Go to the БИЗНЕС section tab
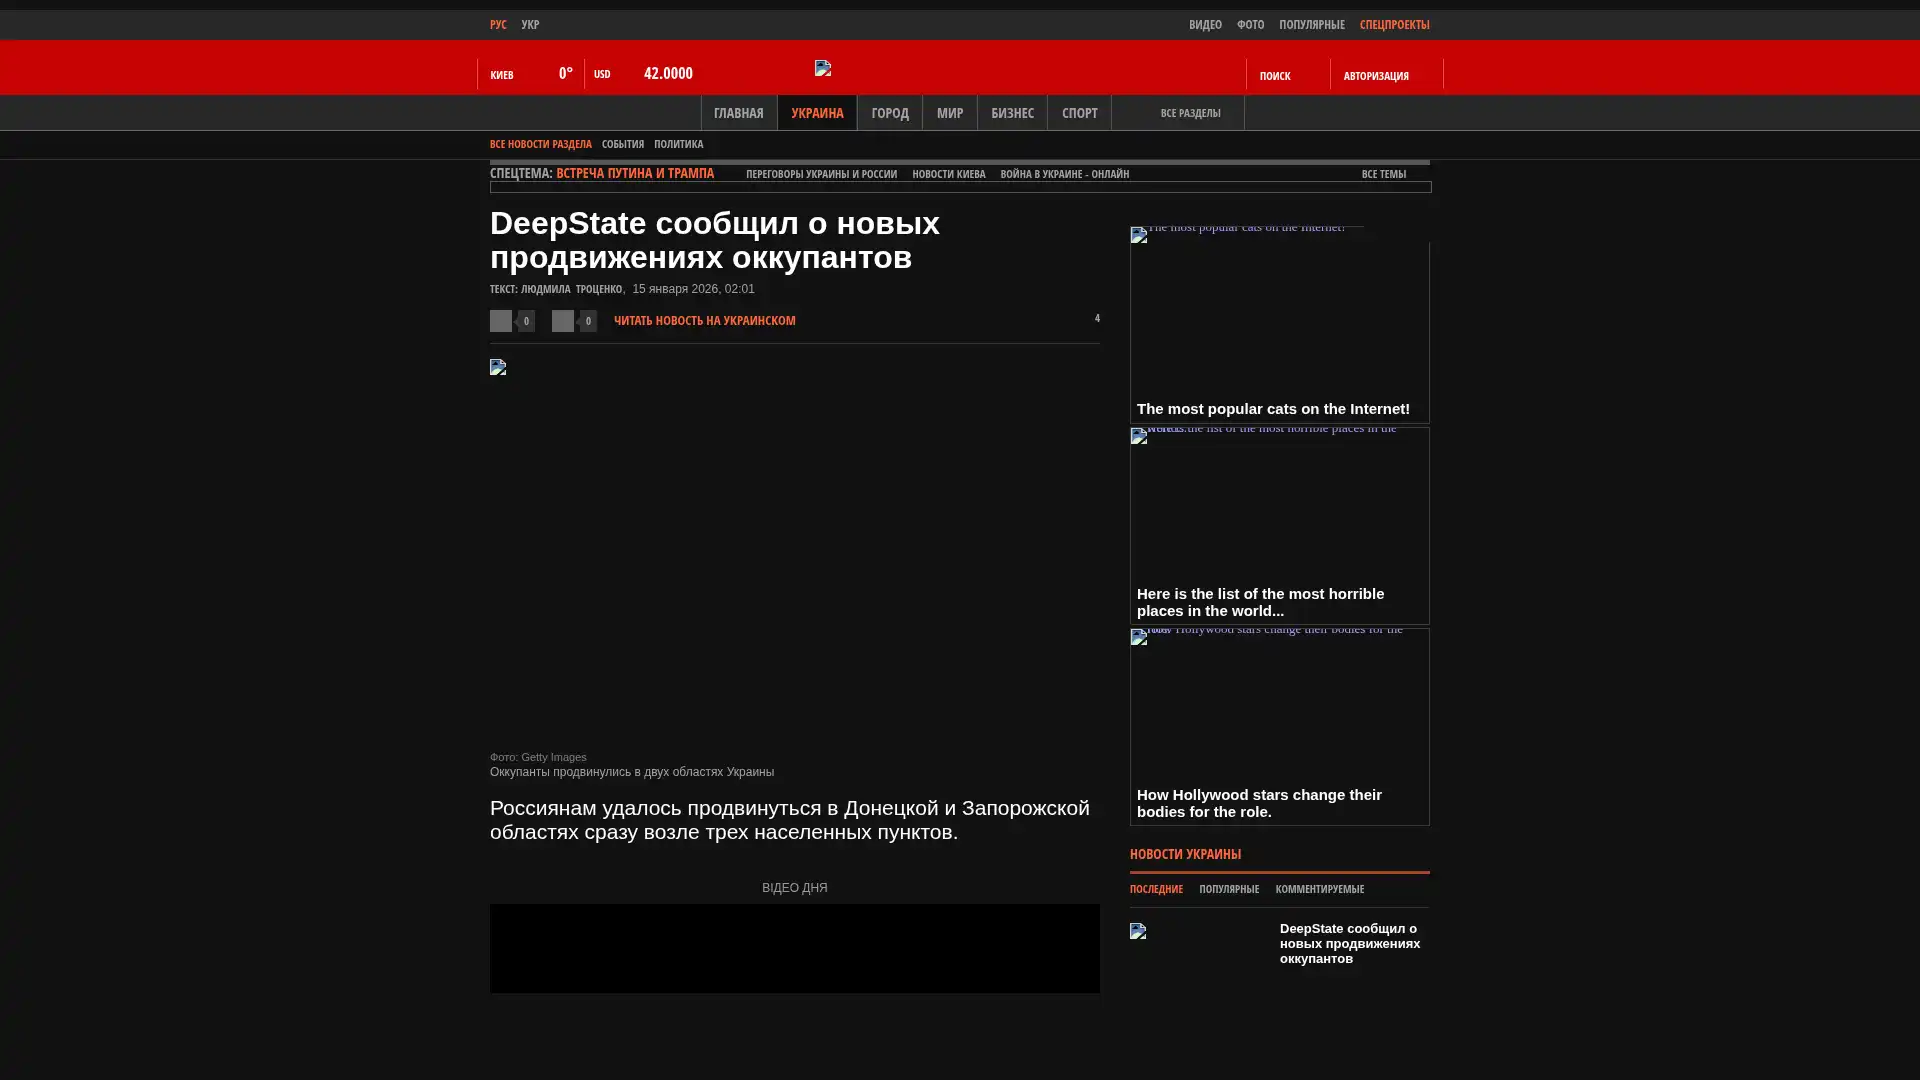1920x1080 pixels. (x=1012, y=114)
